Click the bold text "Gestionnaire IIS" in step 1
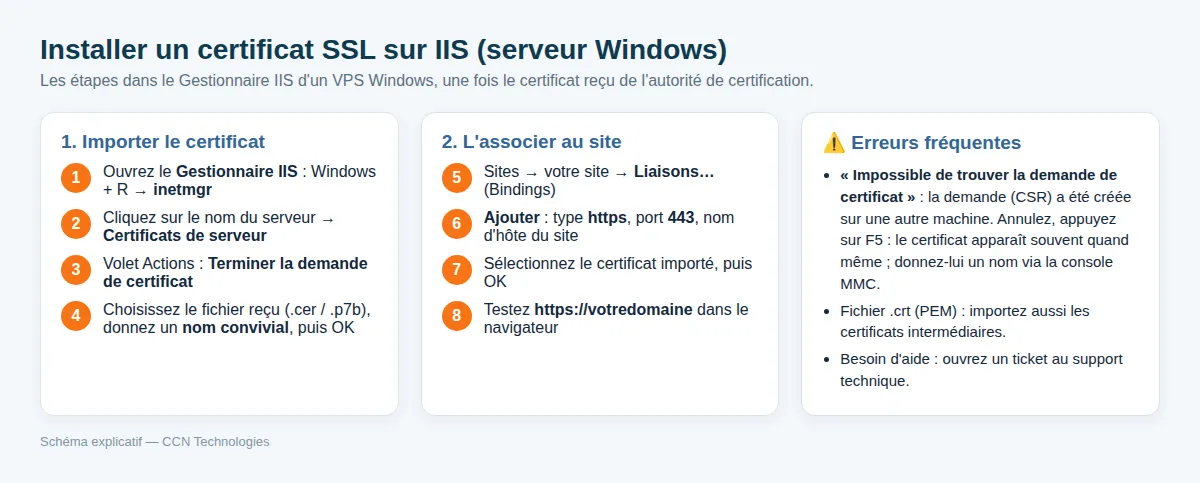This screenshot has height=483, width=1200. [237, 171]
